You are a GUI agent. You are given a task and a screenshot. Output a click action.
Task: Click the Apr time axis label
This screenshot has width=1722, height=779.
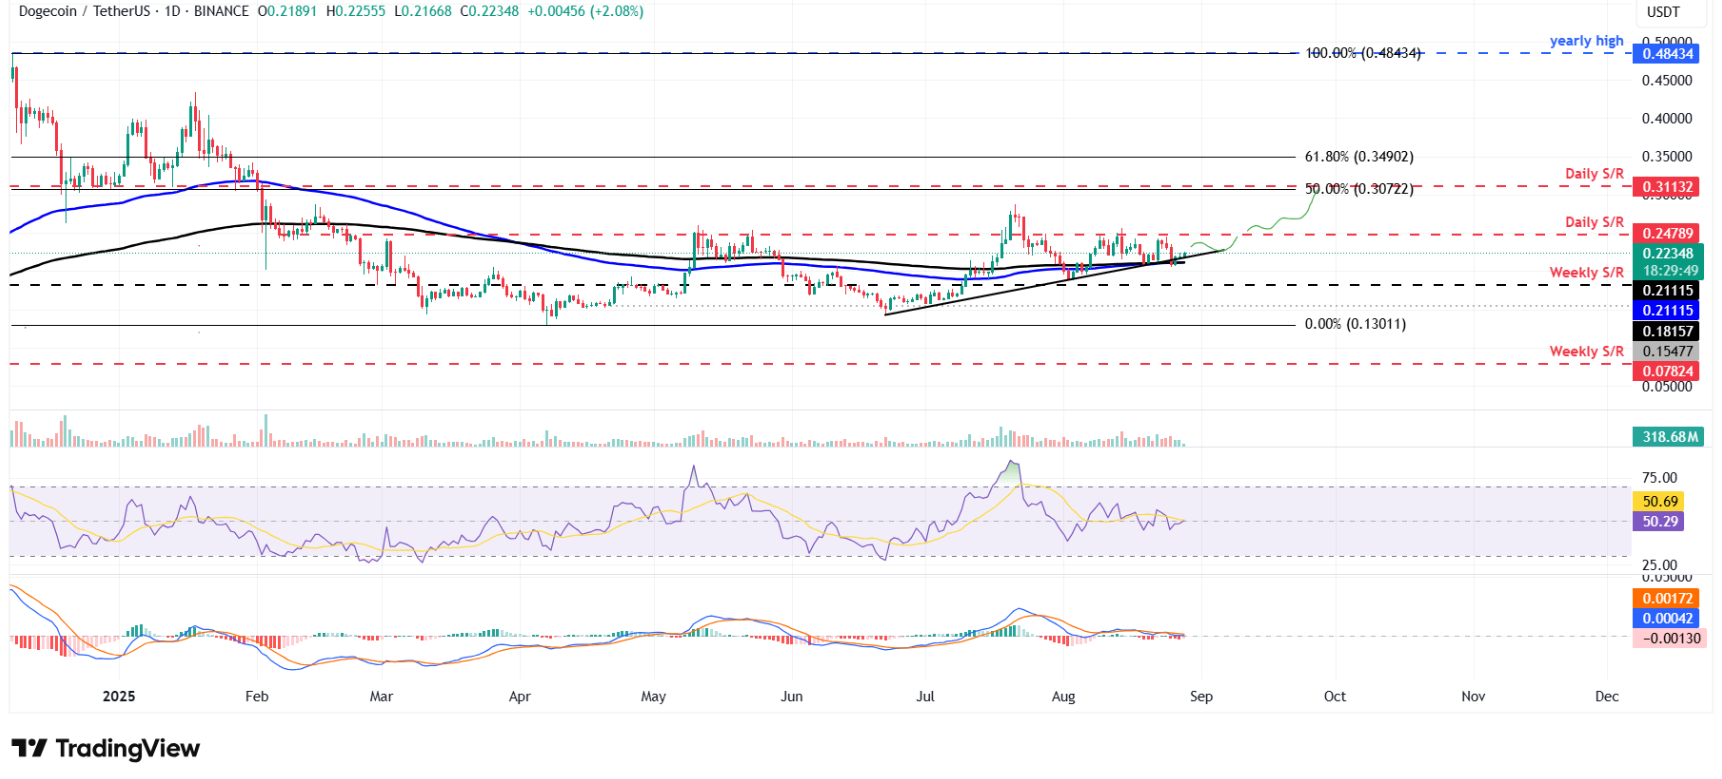pyautogui.click(x=519, y=697)
